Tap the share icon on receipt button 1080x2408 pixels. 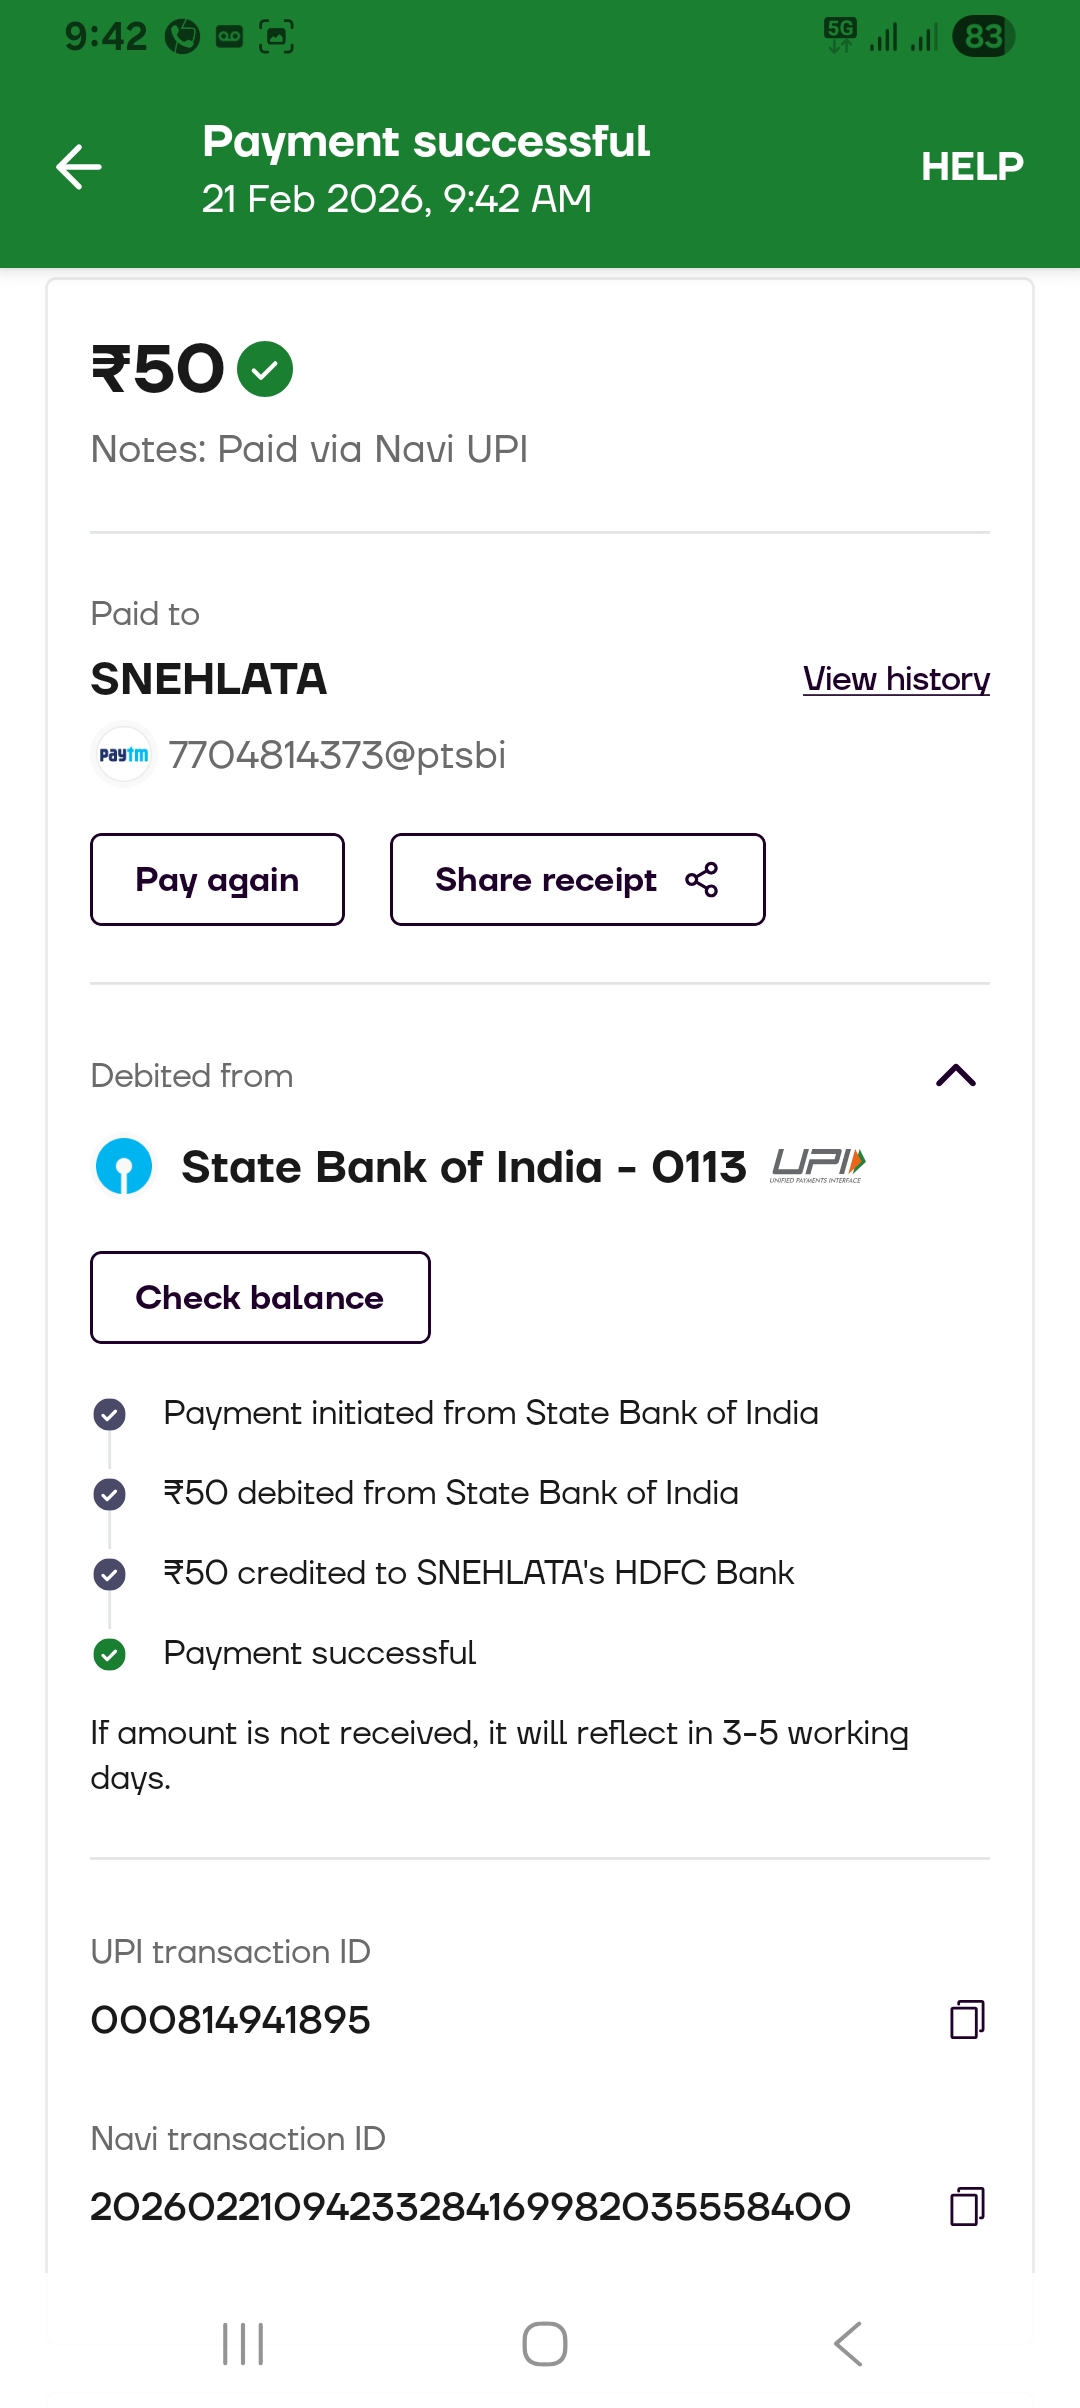(701, 880)
